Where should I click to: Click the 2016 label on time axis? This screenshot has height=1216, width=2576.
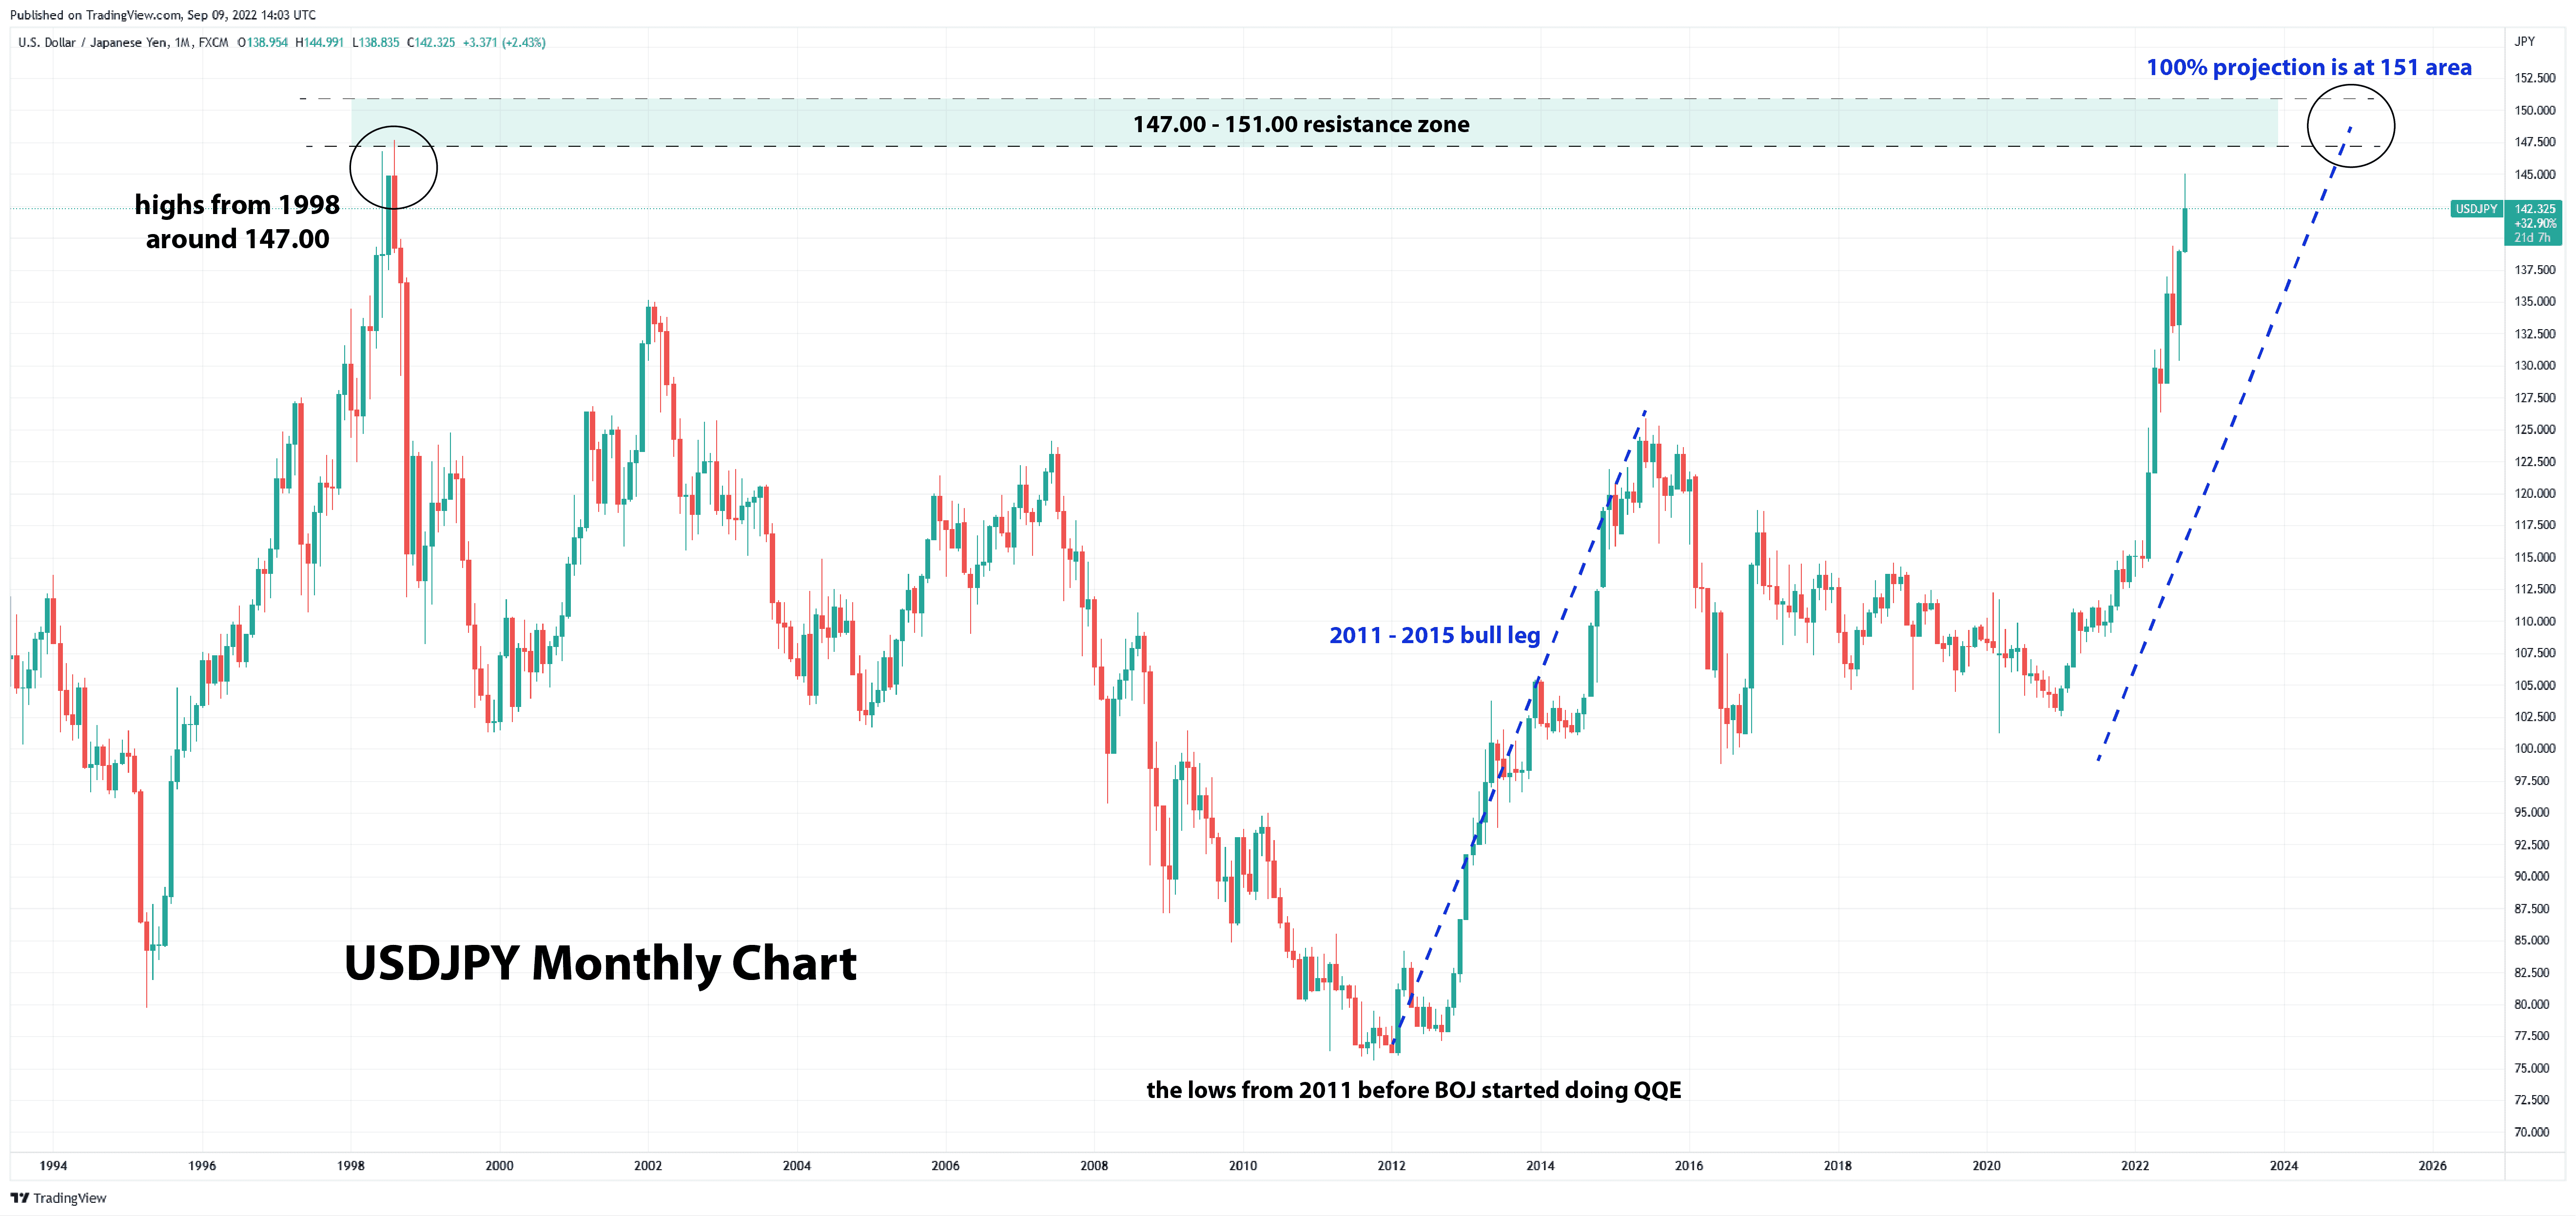pos(1689,1165)
